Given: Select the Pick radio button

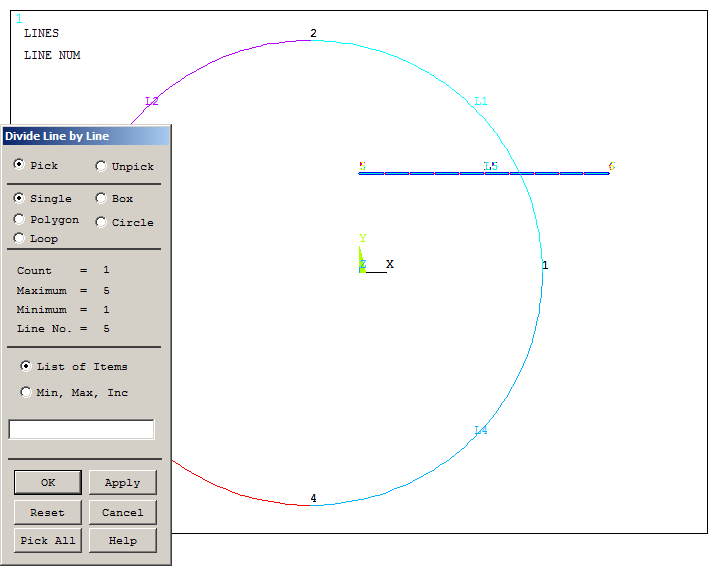Looking at the screenshot, I should tap(19, 164).
